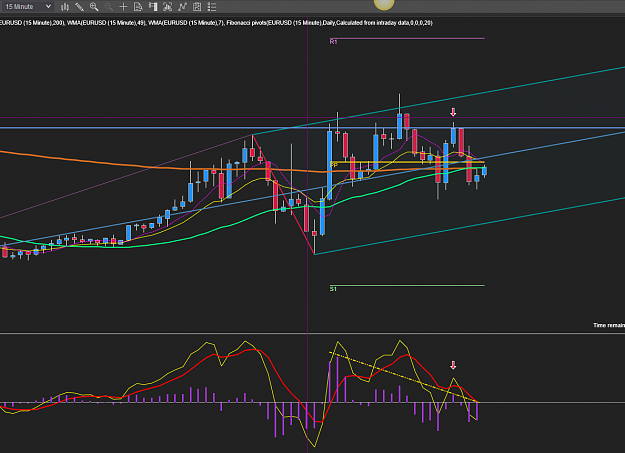The height and width of the screenshot is (453, 625).
Task: Open the data box document icon
Action: 138,7
